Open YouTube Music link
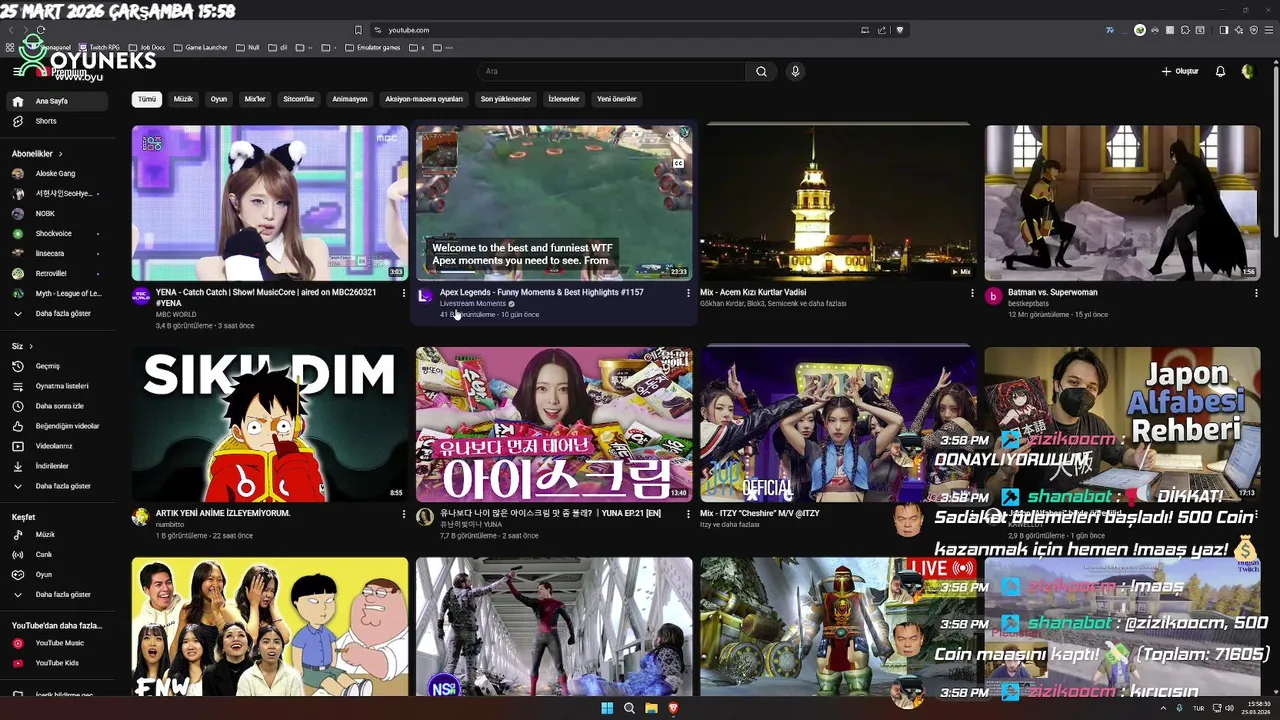Screen dimensions: 1280x720 (57, 643)
